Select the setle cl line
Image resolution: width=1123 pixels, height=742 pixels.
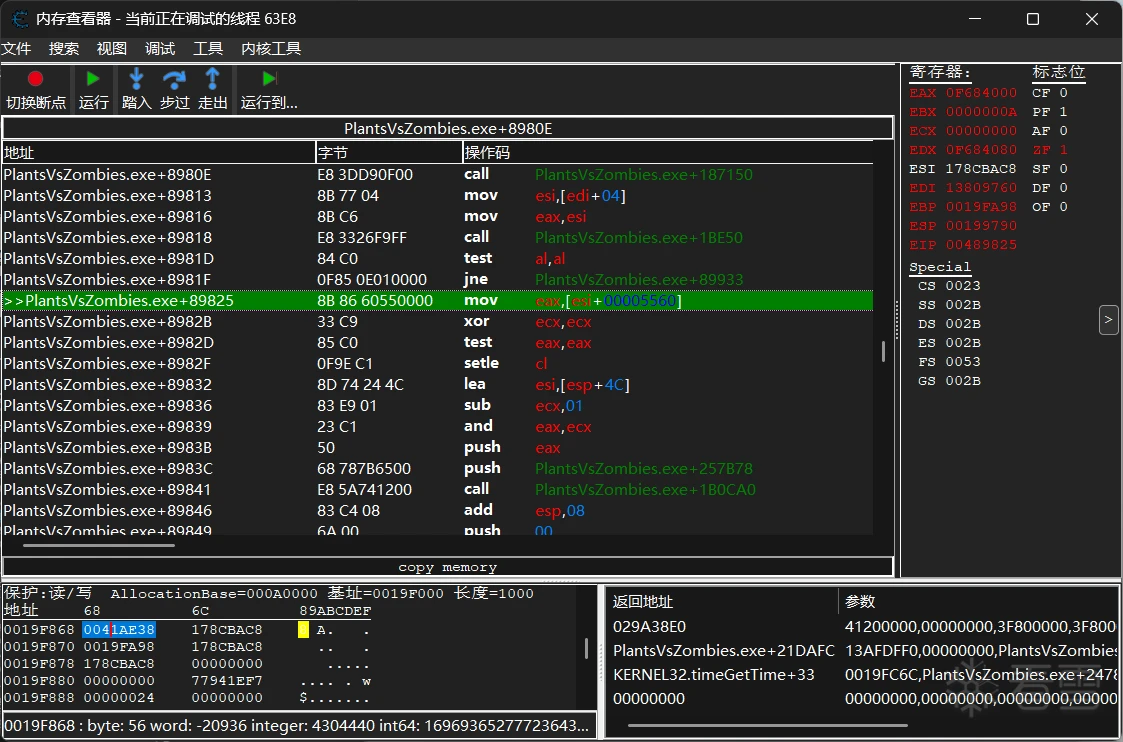pyautogui.click(x=438, y=364)
